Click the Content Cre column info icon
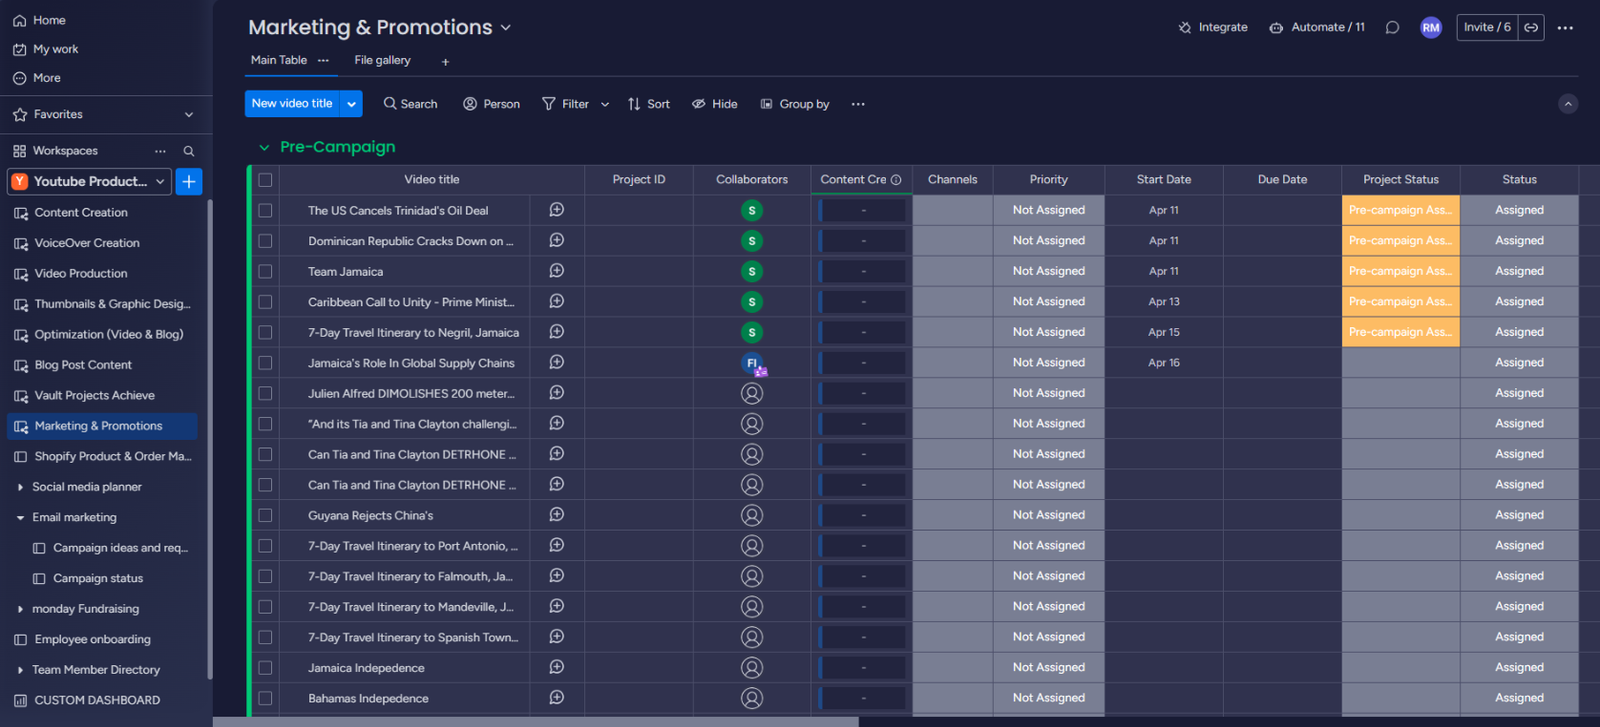Image resolution: width=1600 pixels, height=727 pixels. tap(896, 180)
